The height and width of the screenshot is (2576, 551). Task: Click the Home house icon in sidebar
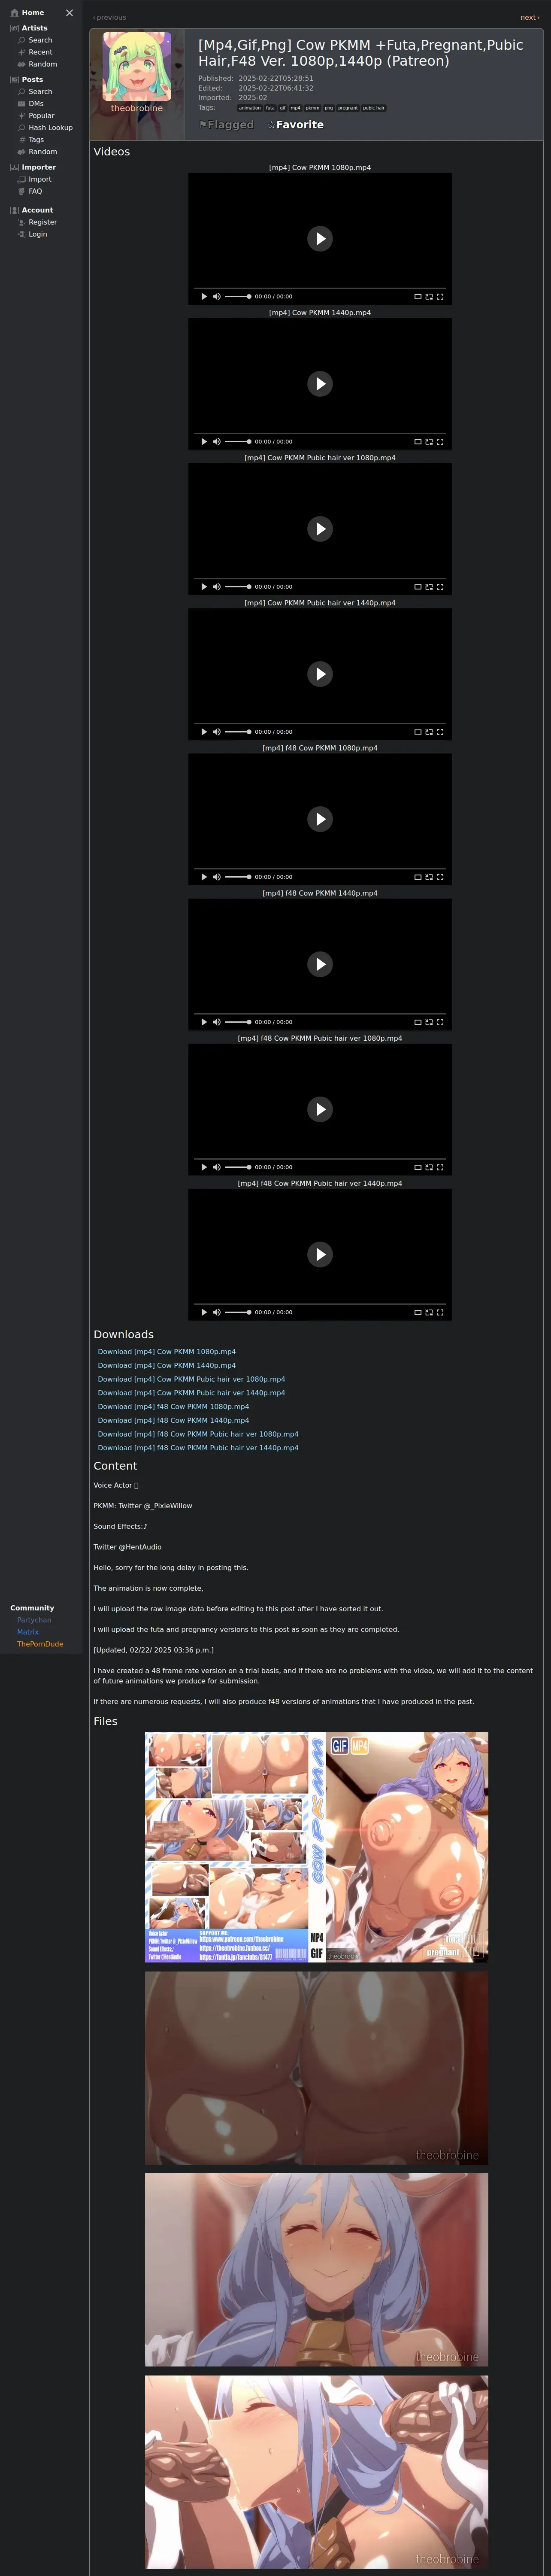point(14,13)
